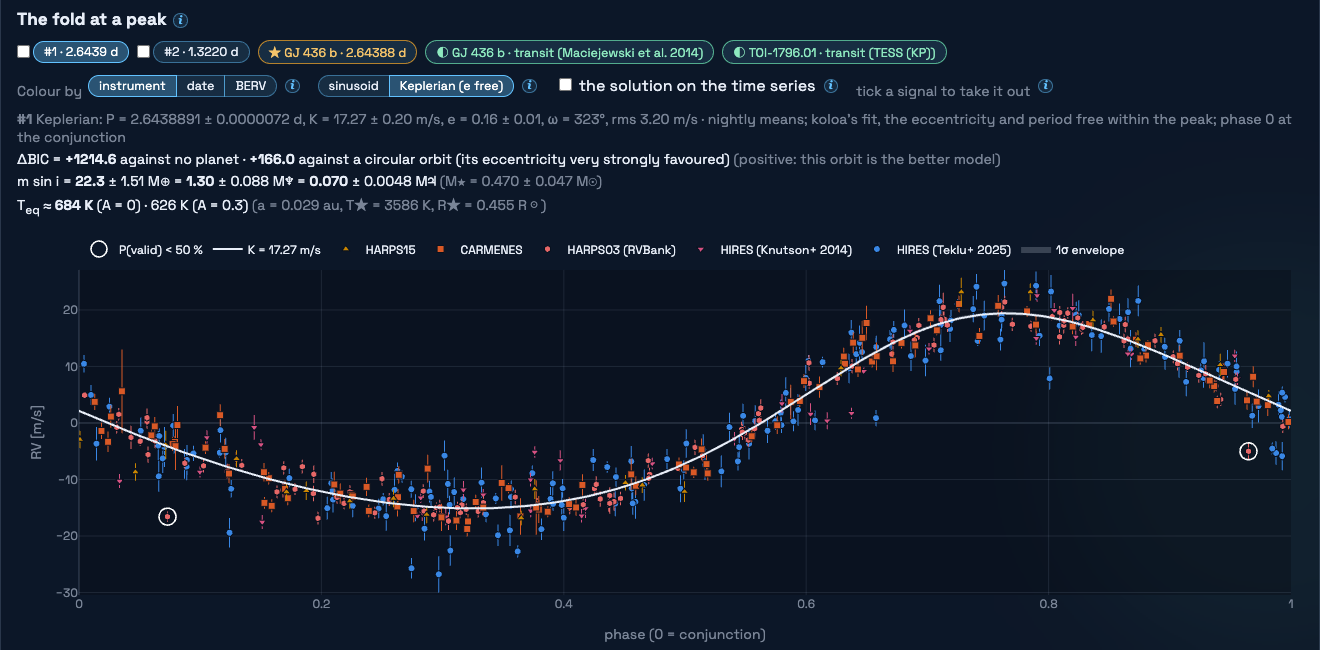
Task: Click GJ 436 b transit (Maciejewski et al. 2014) chip
Action: [x=569, y=52]
